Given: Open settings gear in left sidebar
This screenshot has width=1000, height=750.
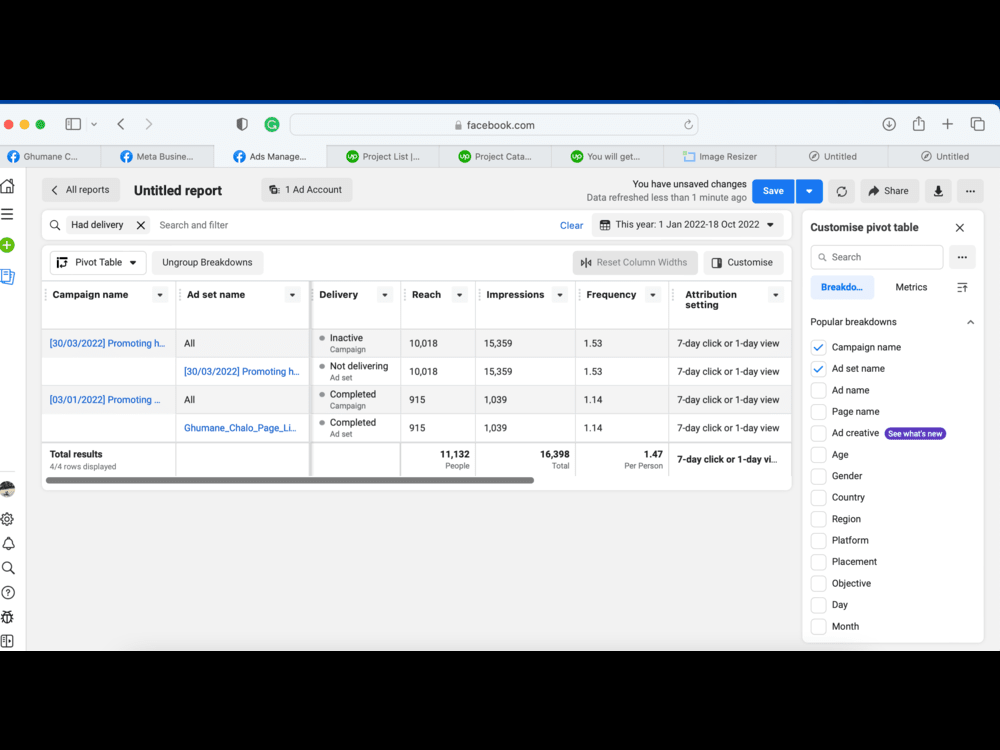Looking at the screenshot, I should point(8,519).
